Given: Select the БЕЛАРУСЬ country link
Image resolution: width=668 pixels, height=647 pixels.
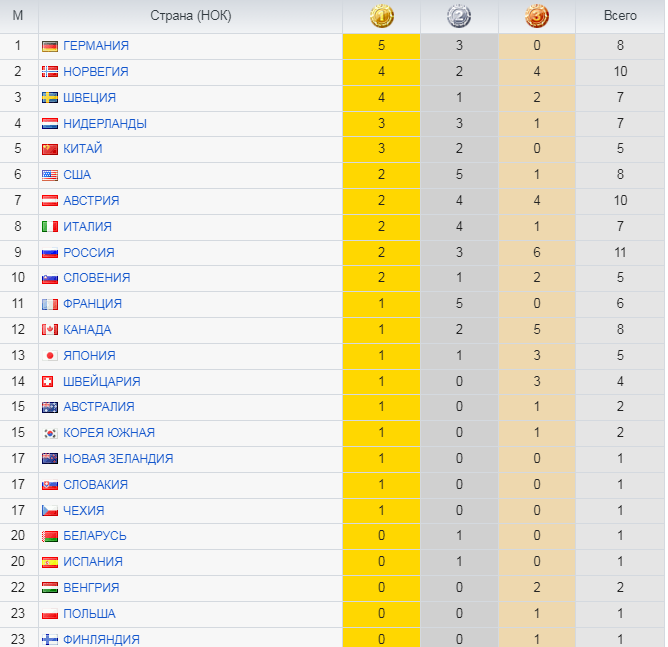Looking at the screenshot, I should coord(94,536).
